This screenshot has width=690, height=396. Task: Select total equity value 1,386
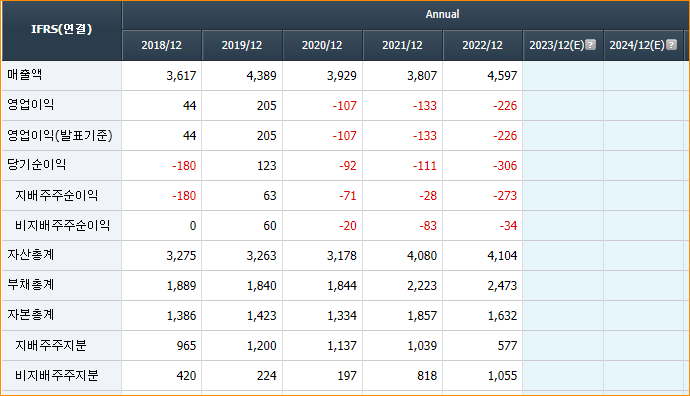pyautogui.click(x=181, y=316)
